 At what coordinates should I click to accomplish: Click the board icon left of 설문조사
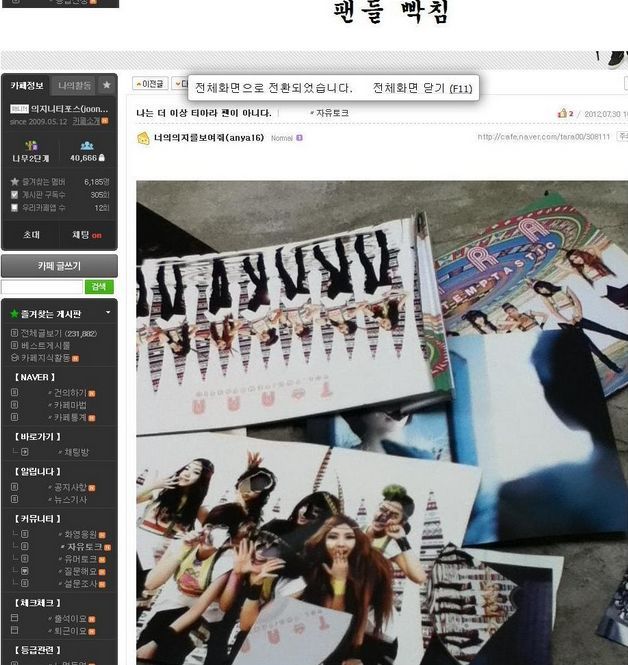[x=25, y=583]
